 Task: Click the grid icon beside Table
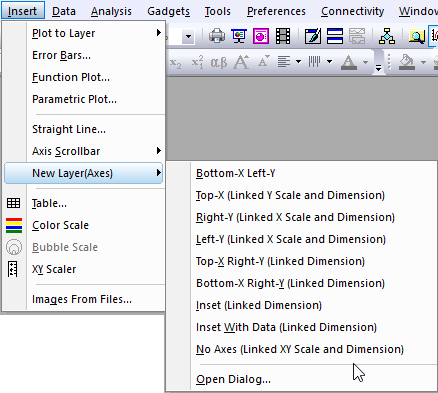click(14, 203)
